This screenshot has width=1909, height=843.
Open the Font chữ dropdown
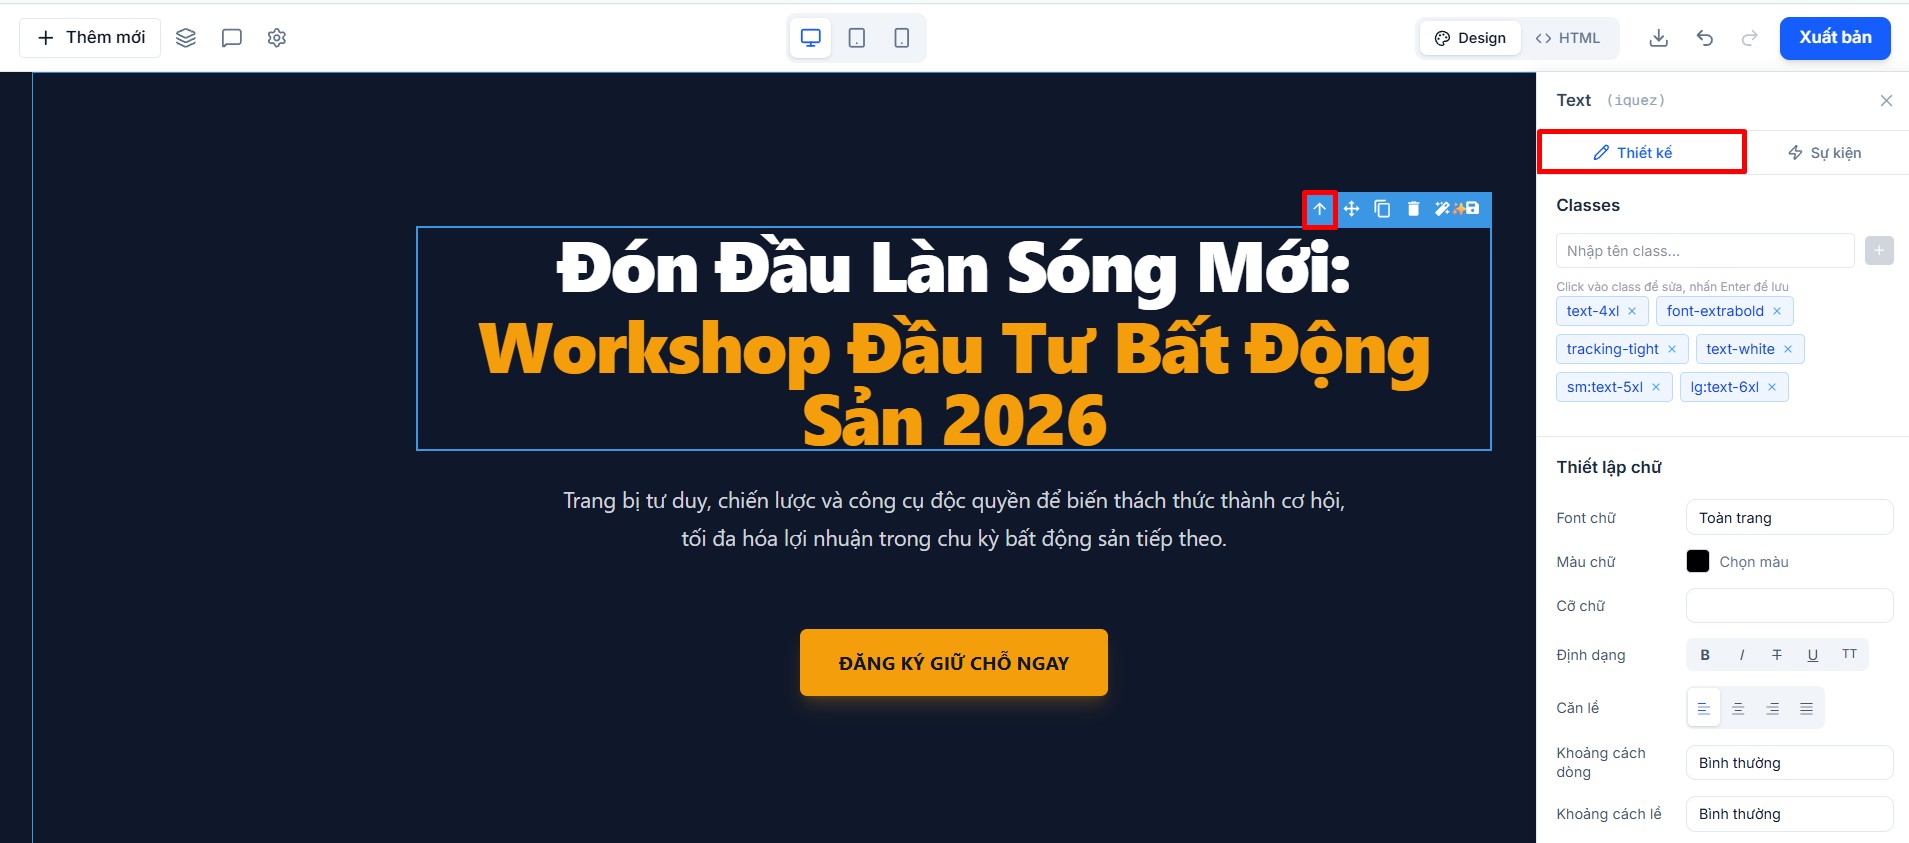1789,518
